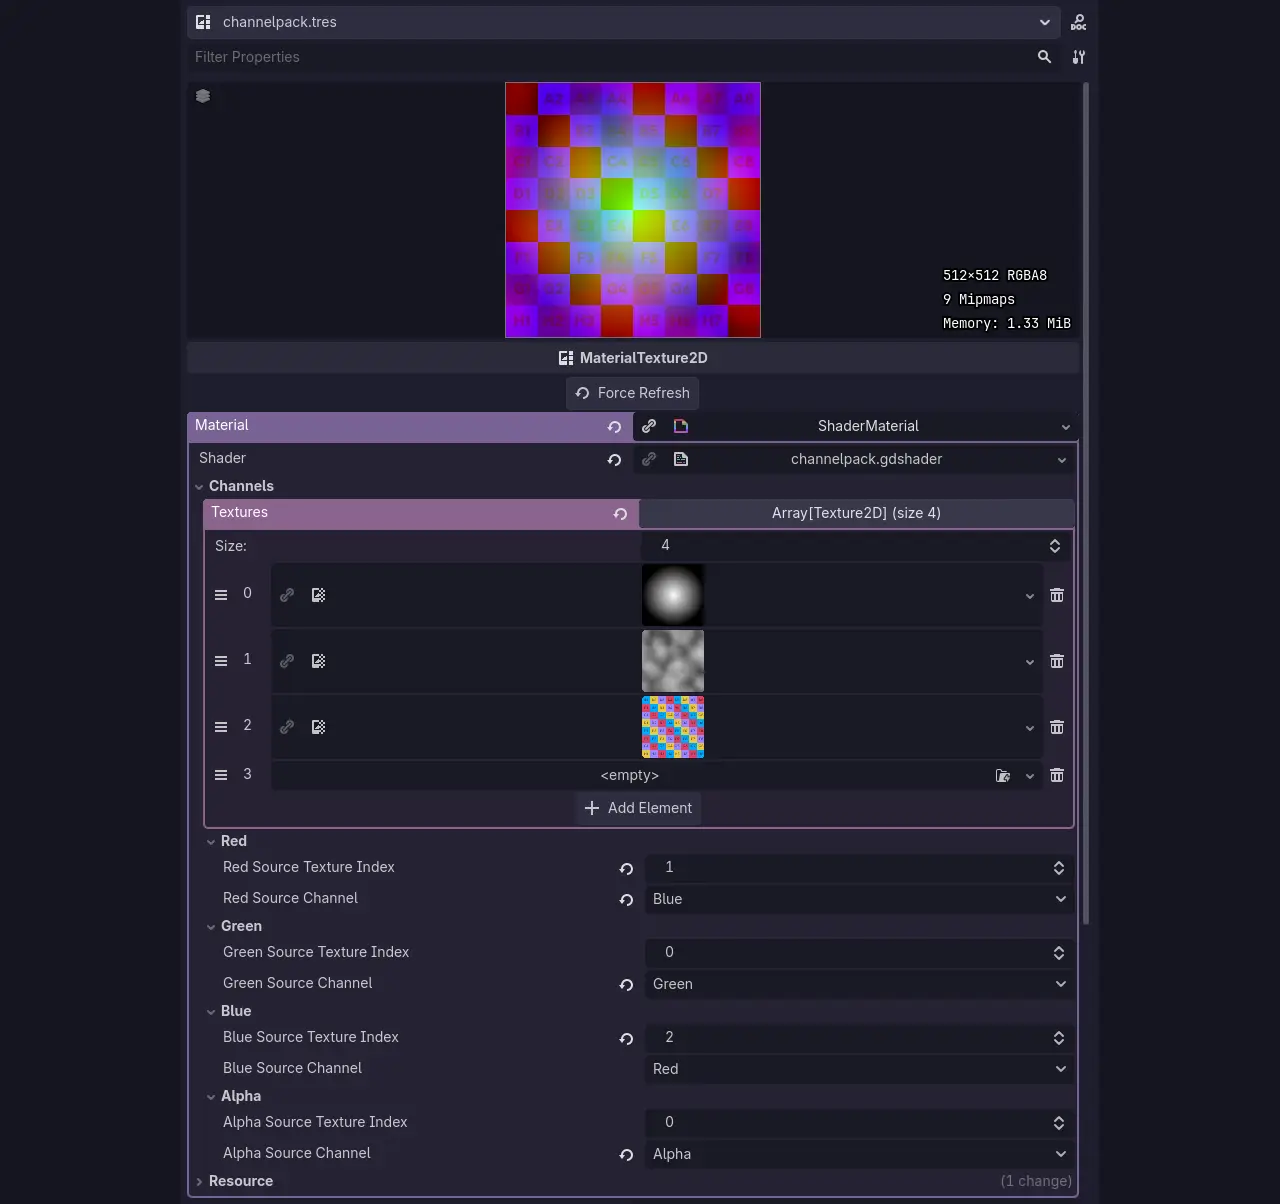Click the layers icon in texture preview
Viewport: 1280px width, 1204px height.
[203, 96]
